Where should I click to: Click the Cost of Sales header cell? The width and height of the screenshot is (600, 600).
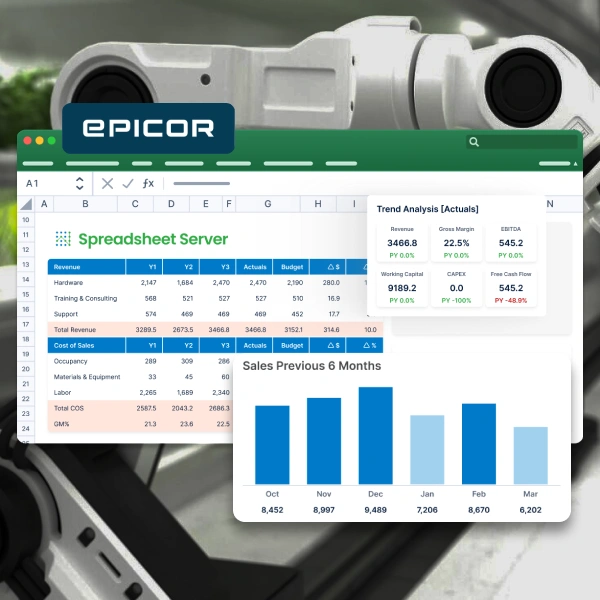[x=86, y=345]
